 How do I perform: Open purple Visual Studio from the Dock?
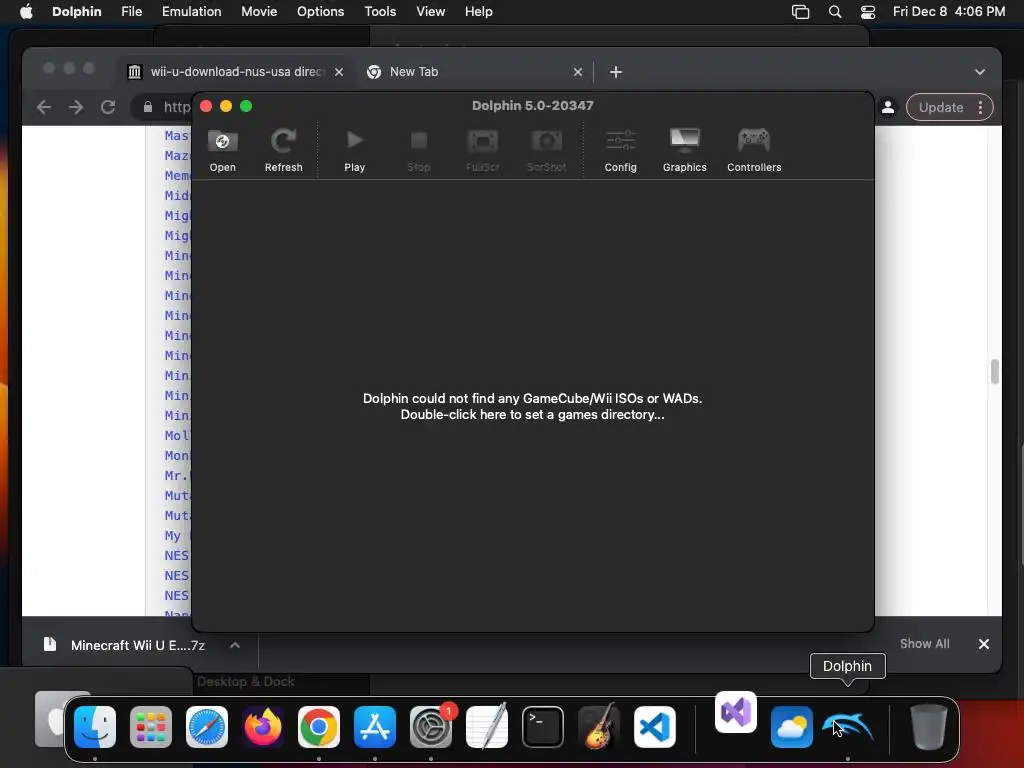click(x=736, y=712)
